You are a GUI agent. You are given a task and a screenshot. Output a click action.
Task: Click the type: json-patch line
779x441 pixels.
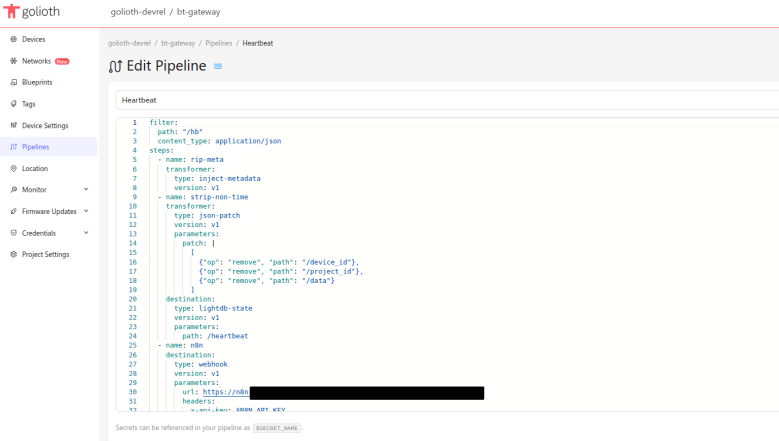point(207,216)
